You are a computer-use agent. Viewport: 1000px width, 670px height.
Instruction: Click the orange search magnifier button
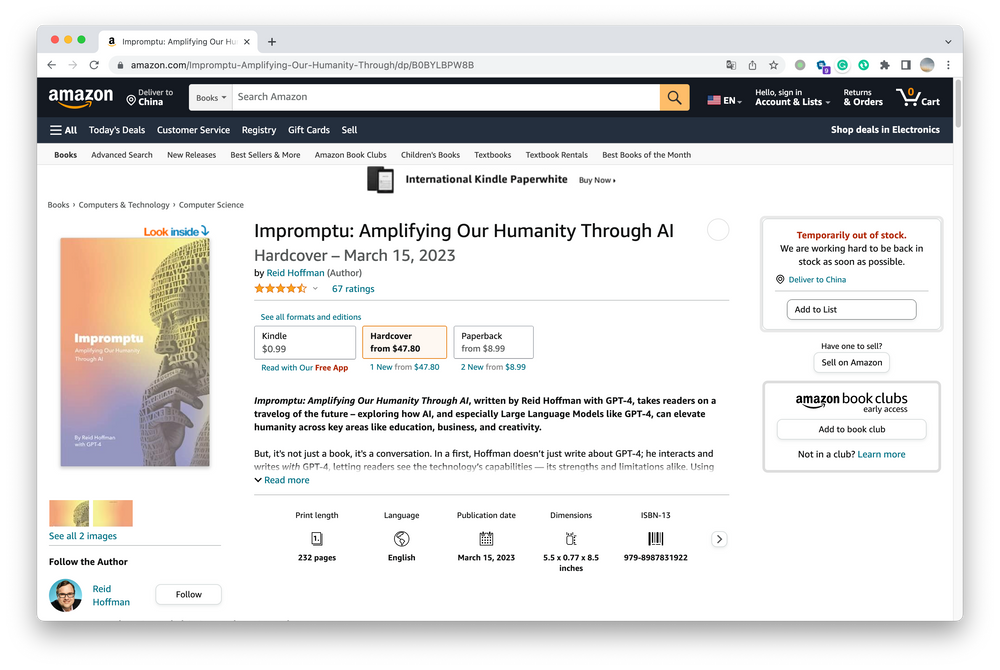tap(674, 98)
